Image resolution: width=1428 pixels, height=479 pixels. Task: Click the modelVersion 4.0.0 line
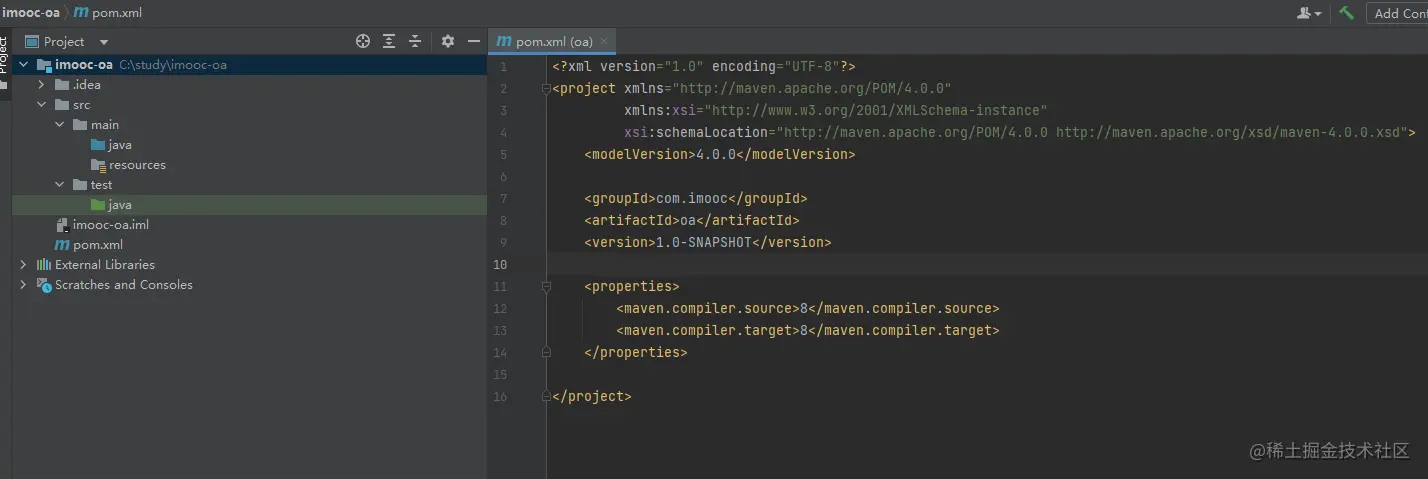[720, 154]
